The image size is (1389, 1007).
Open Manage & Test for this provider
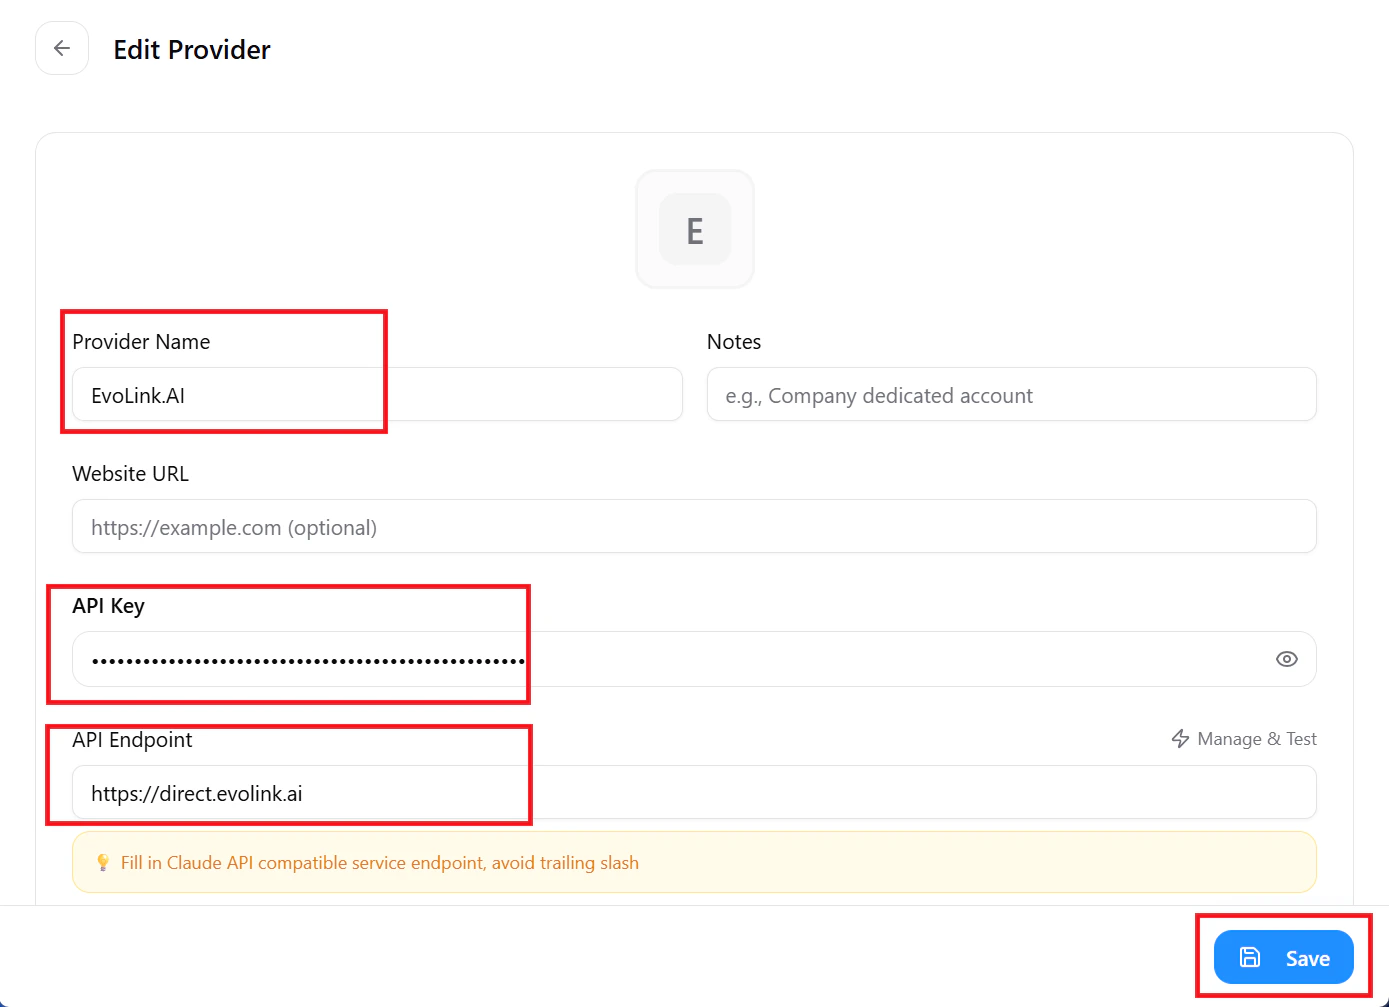[x=1256, y=739]
